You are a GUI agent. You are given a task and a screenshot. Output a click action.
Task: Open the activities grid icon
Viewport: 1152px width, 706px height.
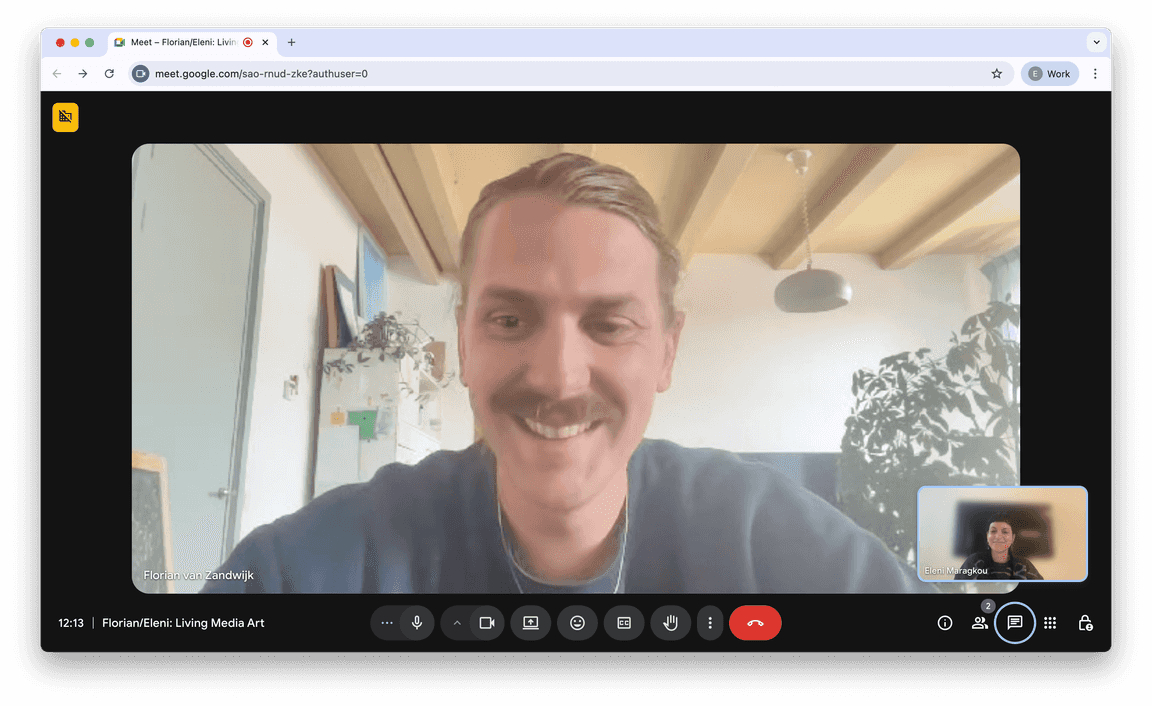pyautogui.click(x=1050, y=623)
